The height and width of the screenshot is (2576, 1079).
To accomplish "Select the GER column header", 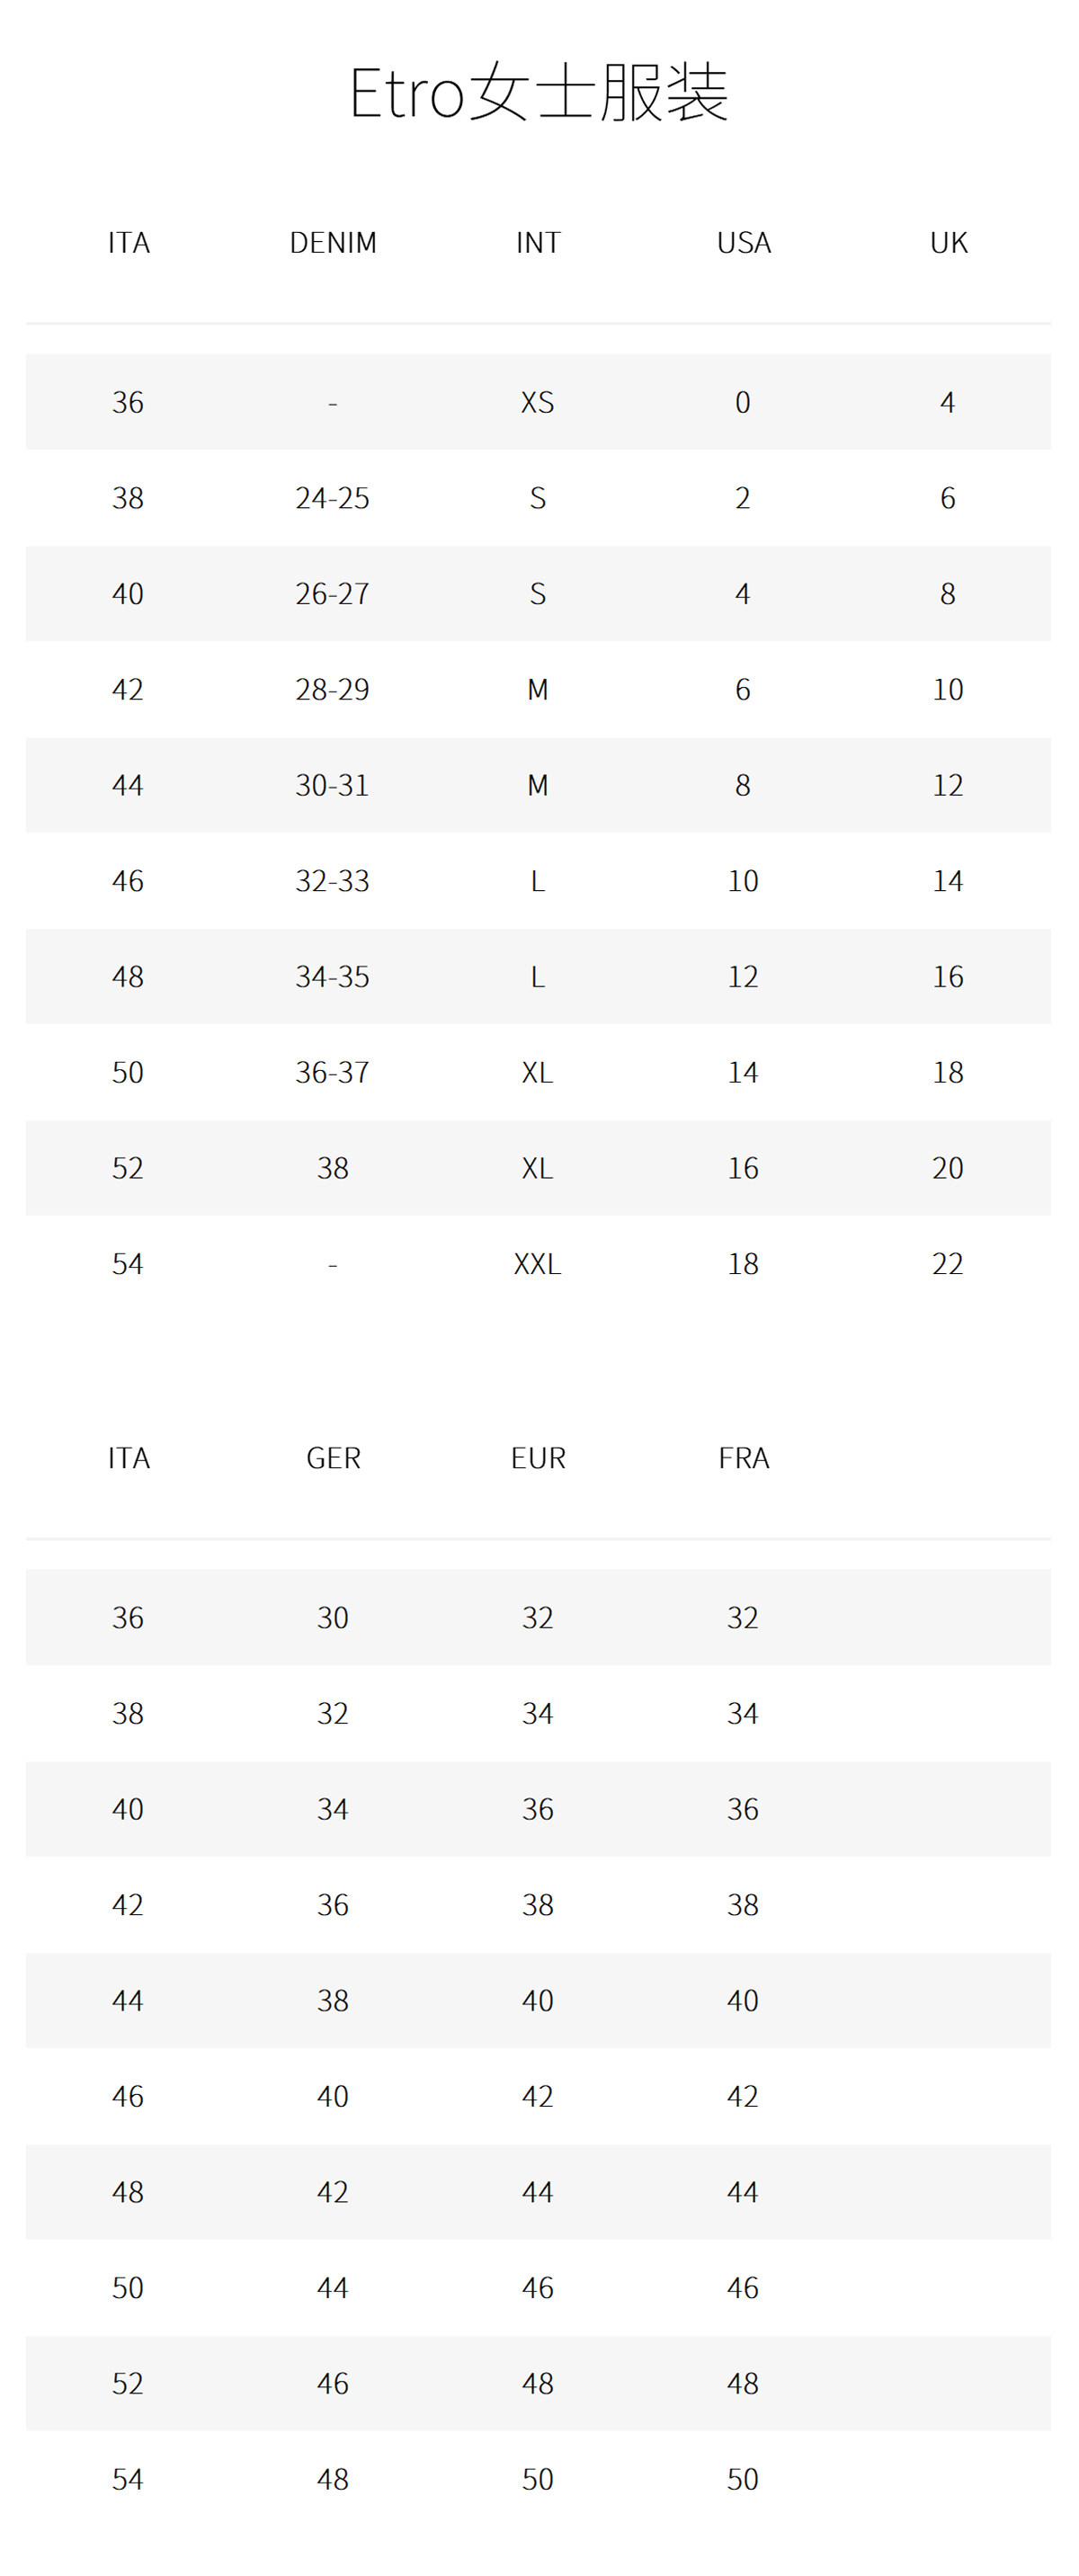I will (x=333, y=1458).
